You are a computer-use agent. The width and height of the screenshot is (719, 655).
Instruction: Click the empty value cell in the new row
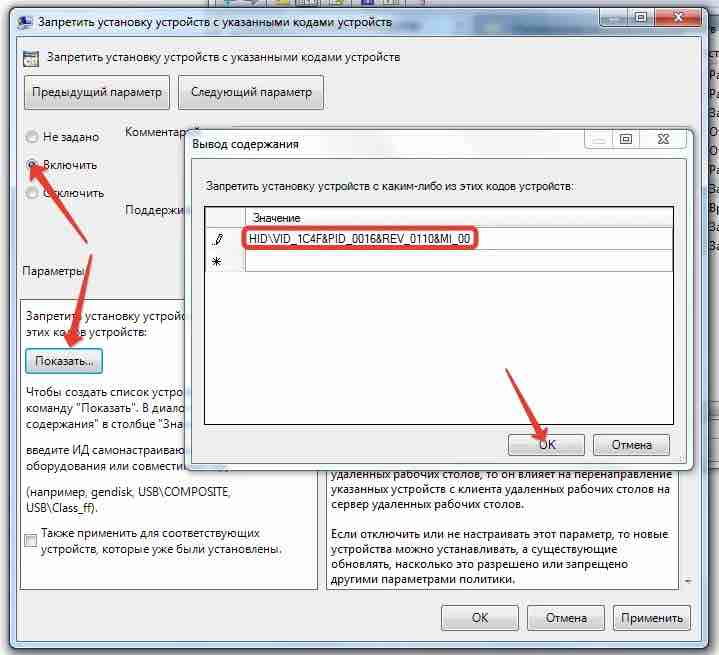tap(360, 261)
